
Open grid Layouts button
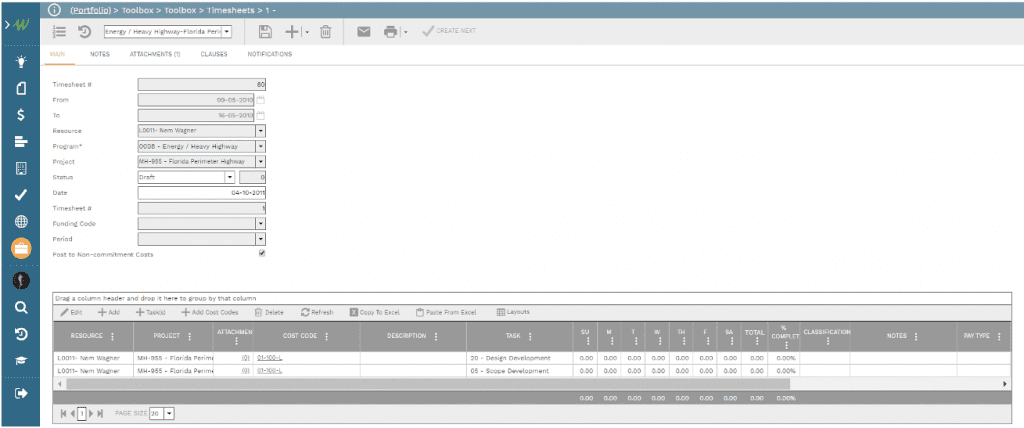click(513, 312)
